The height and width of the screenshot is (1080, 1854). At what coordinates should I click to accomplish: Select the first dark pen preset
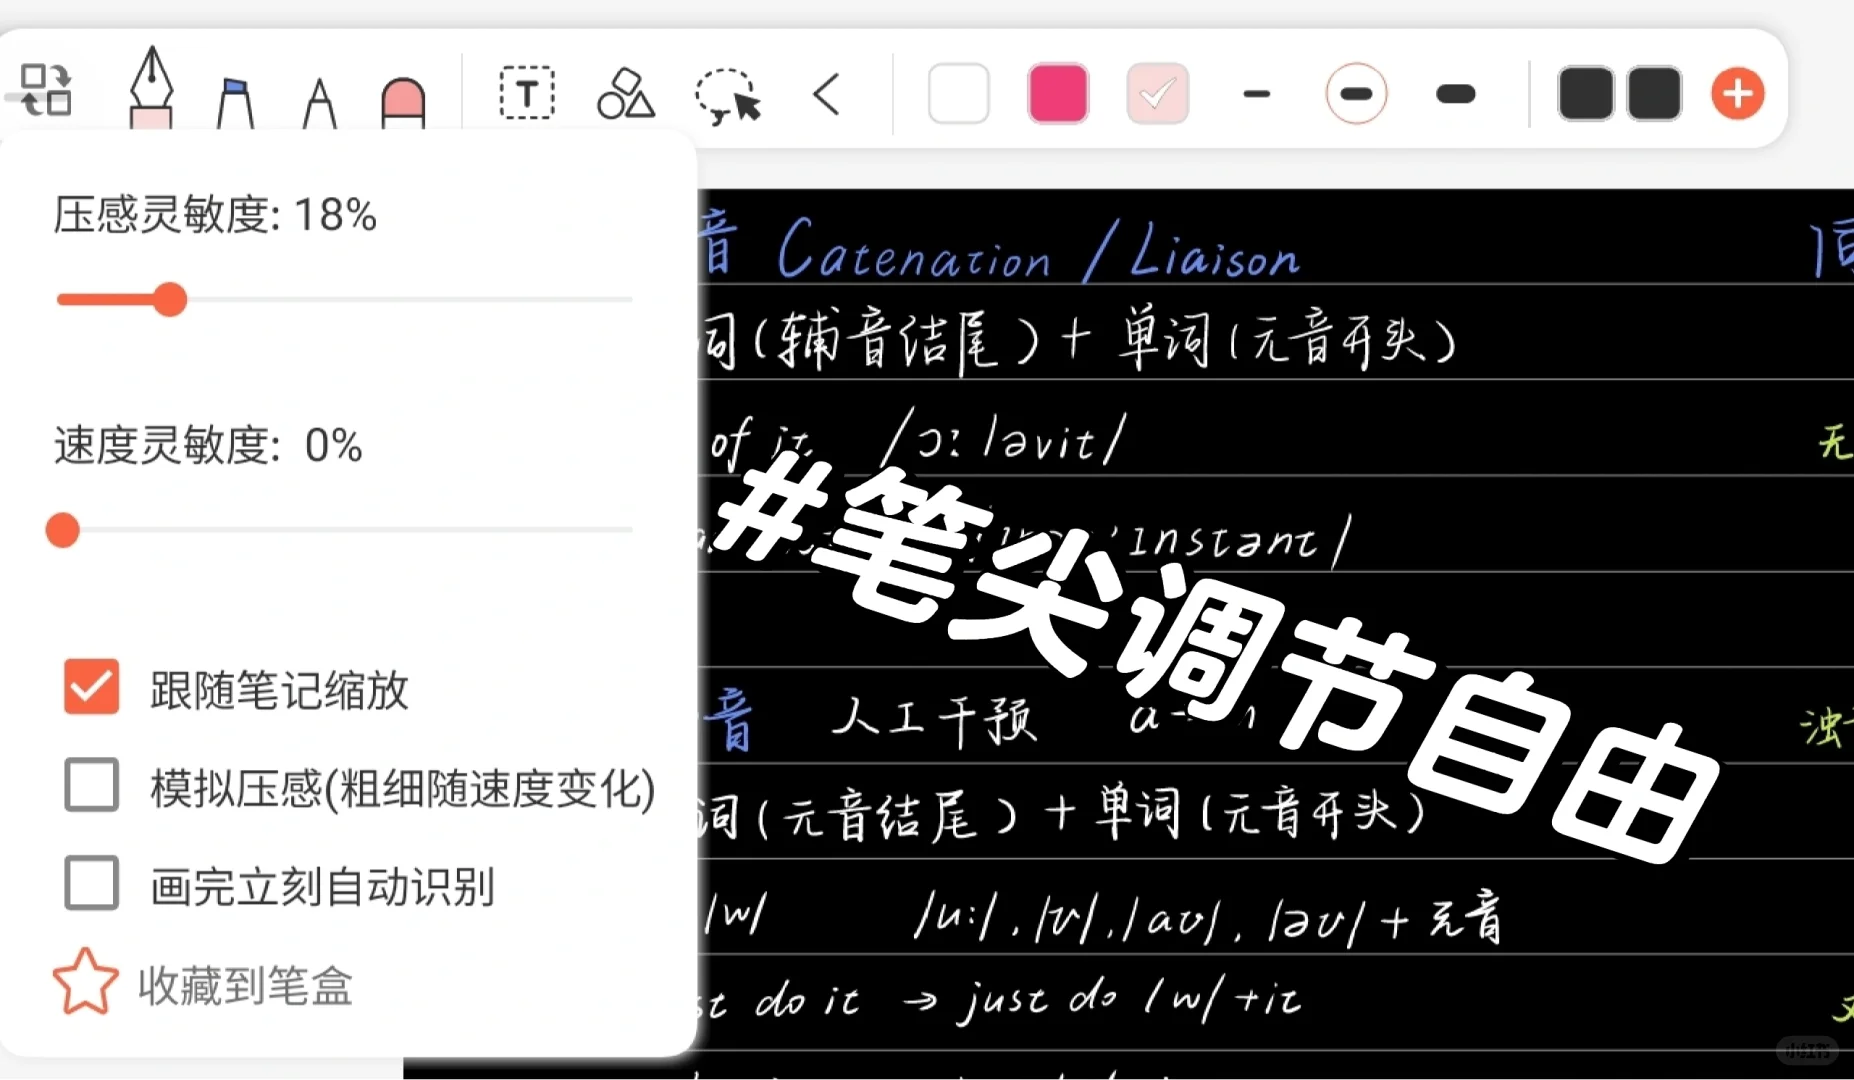coord(1585,93)
